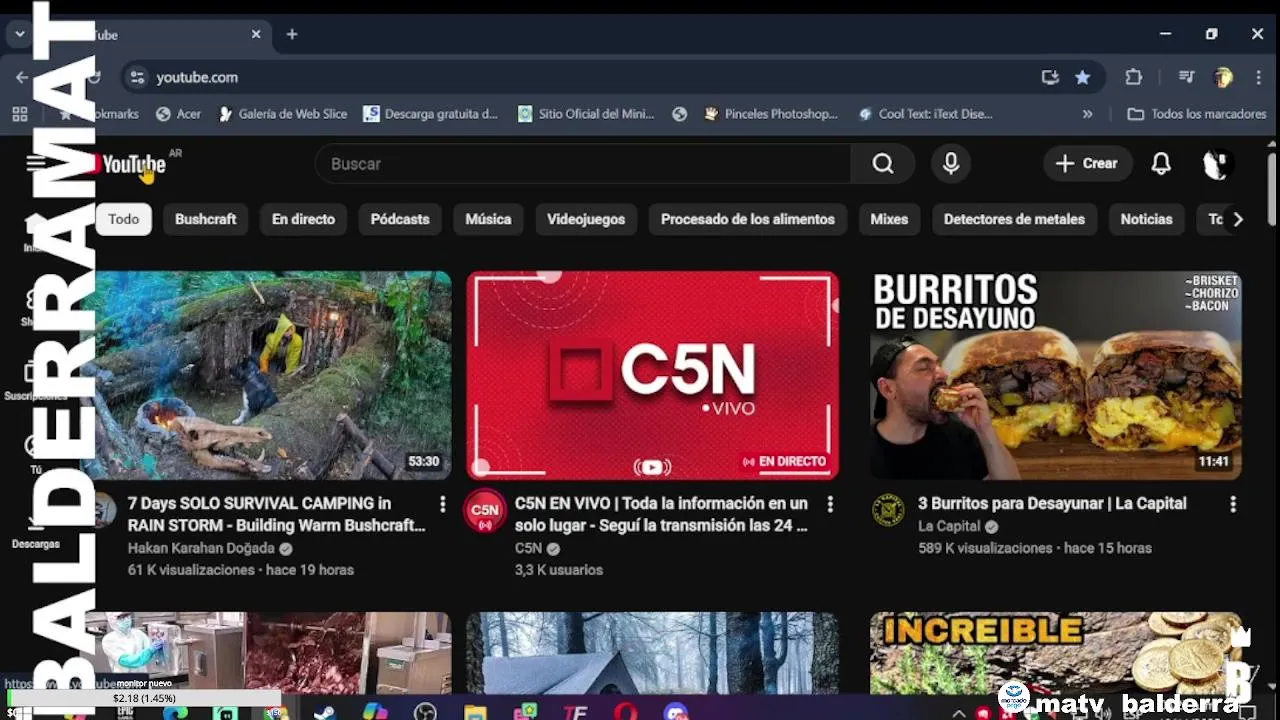
Task: Open video title 7 Days SOLO SURVIVAL CAMPING
Action: click(276, 514)
